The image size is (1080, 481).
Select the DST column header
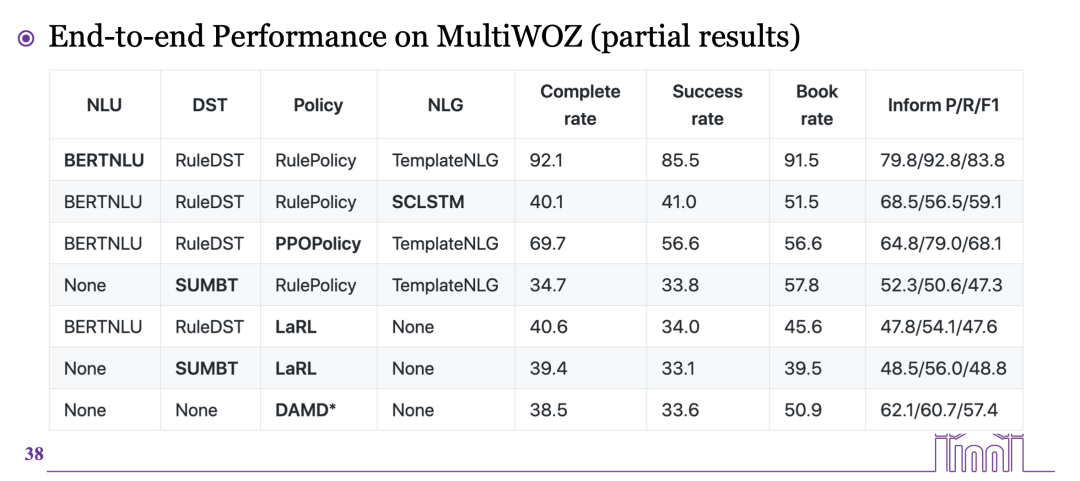210,105
